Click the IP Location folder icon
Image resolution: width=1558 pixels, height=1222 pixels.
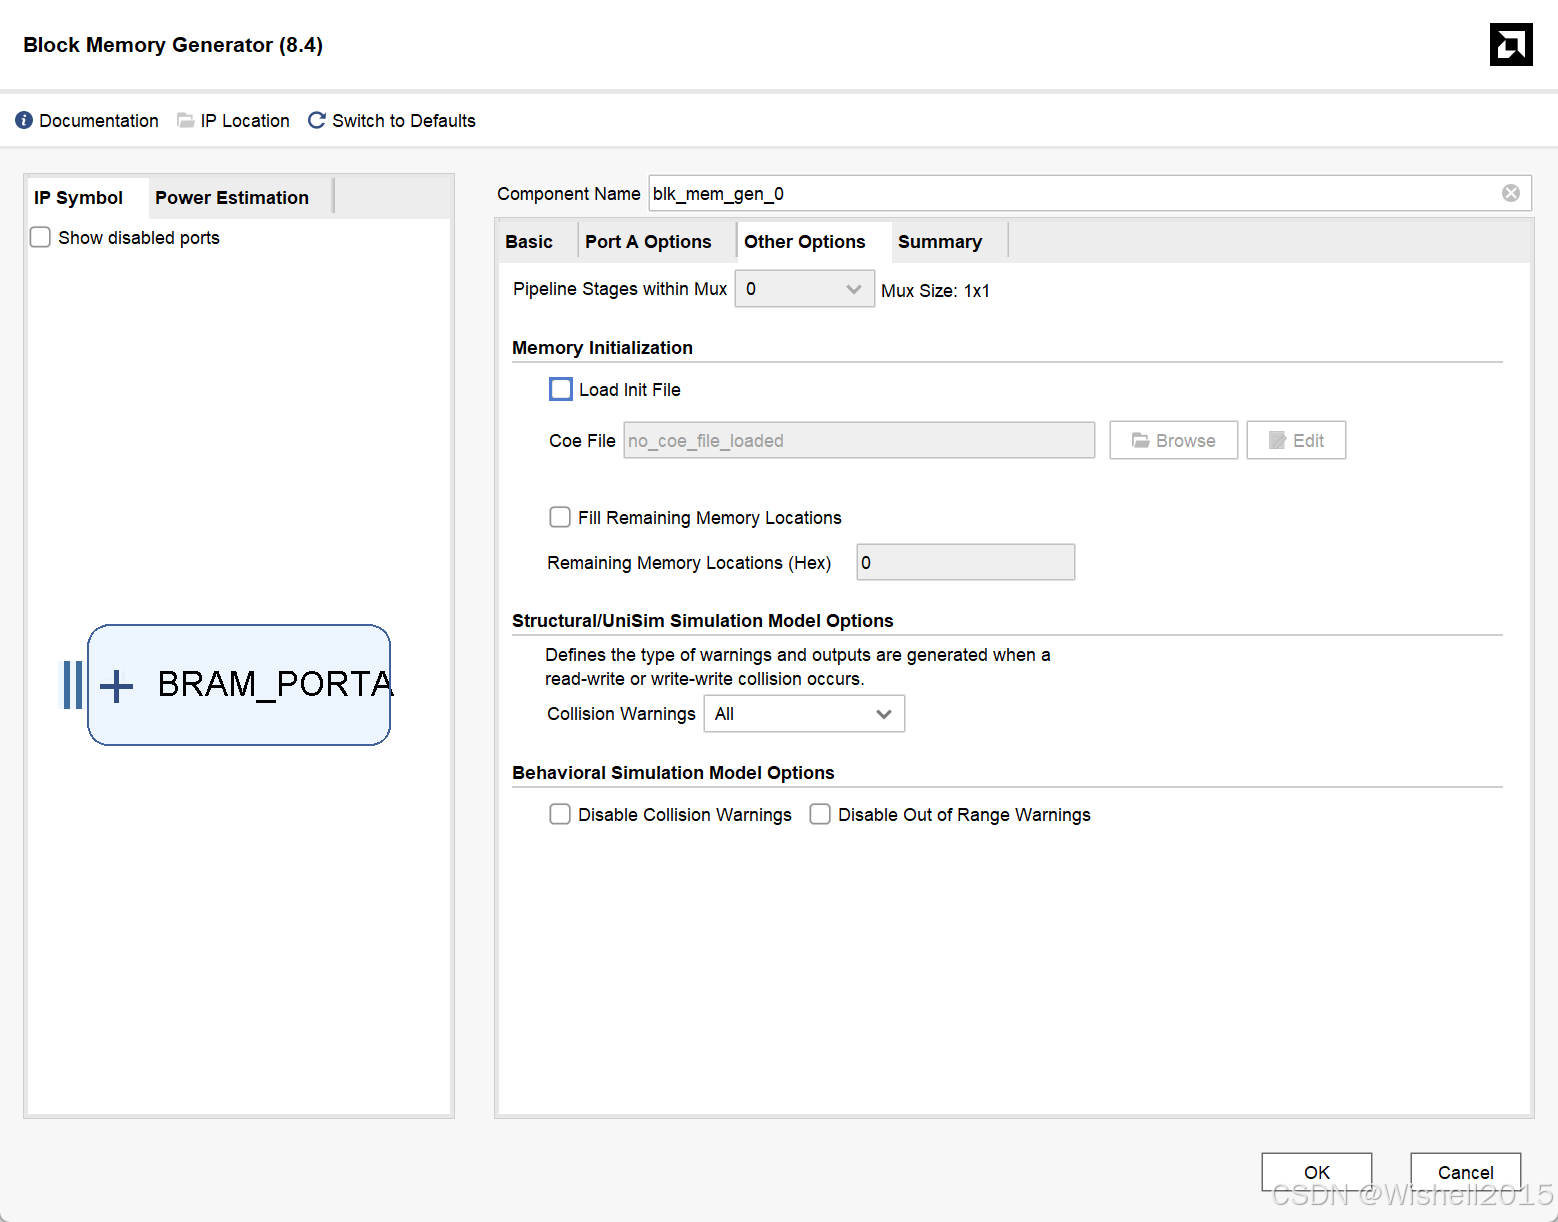[186, 120]
